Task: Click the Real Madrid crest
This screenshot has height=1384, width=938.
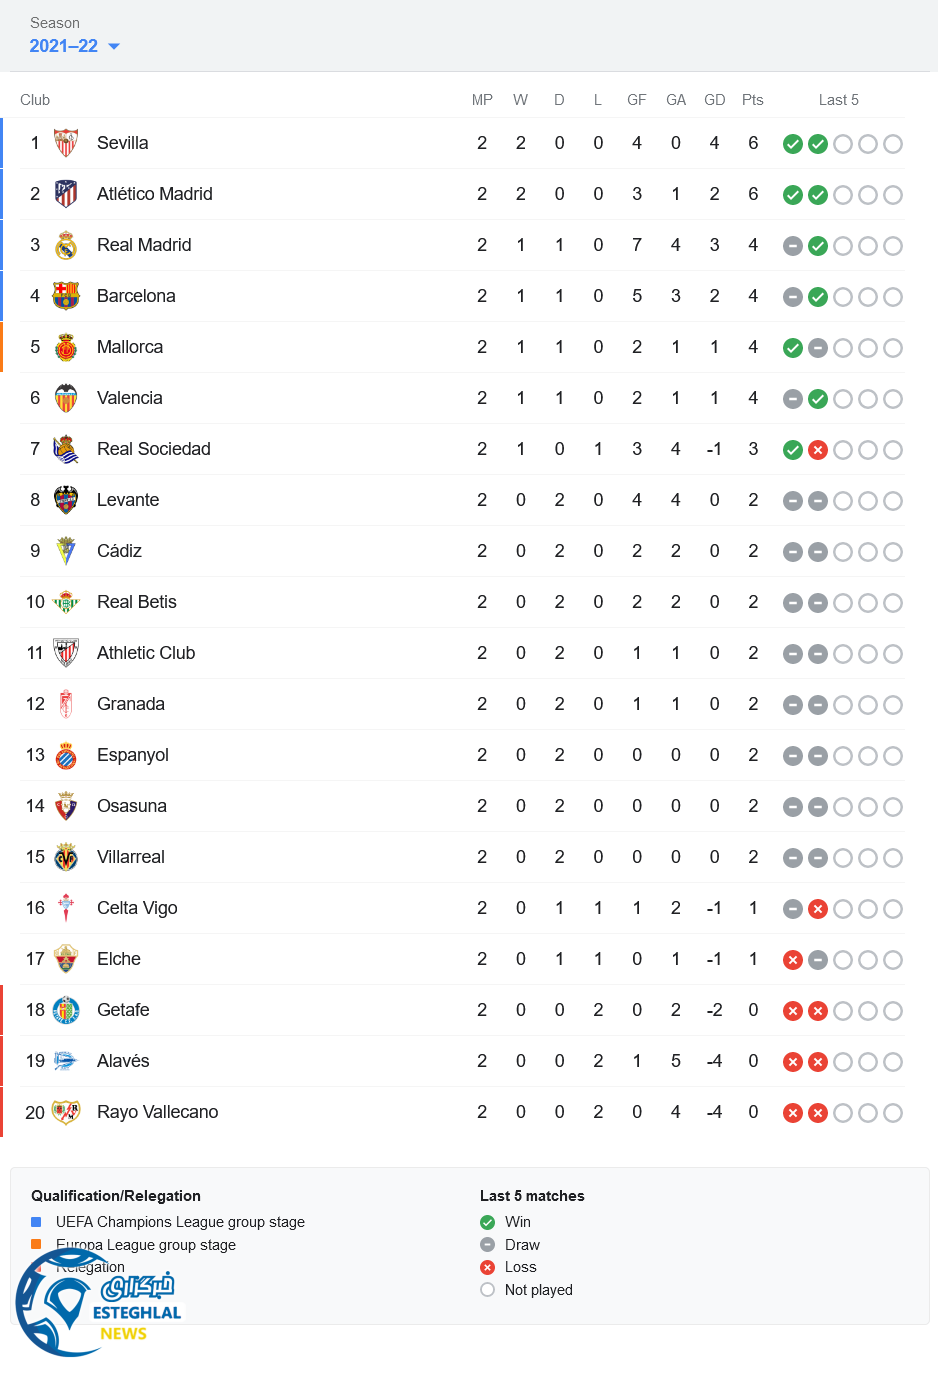Action: (66, 245)
